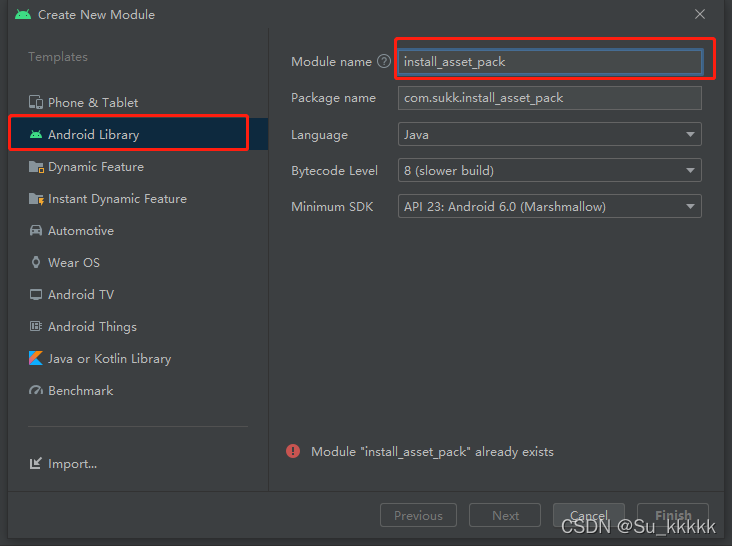
Task: Click the Phone & Tablet device icon
Action: 36,102
